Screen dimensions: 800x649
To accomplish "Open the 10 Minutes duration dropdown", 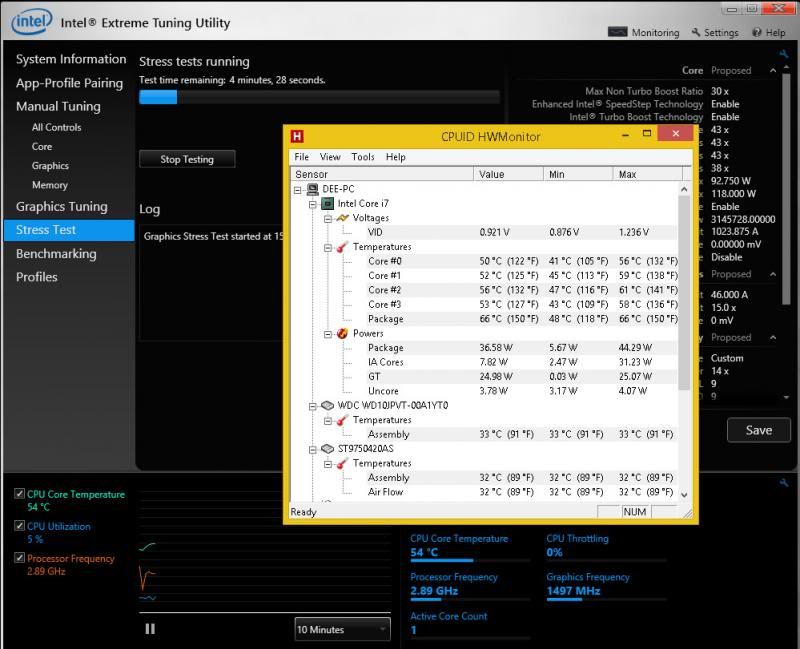I will click(342, 630).
